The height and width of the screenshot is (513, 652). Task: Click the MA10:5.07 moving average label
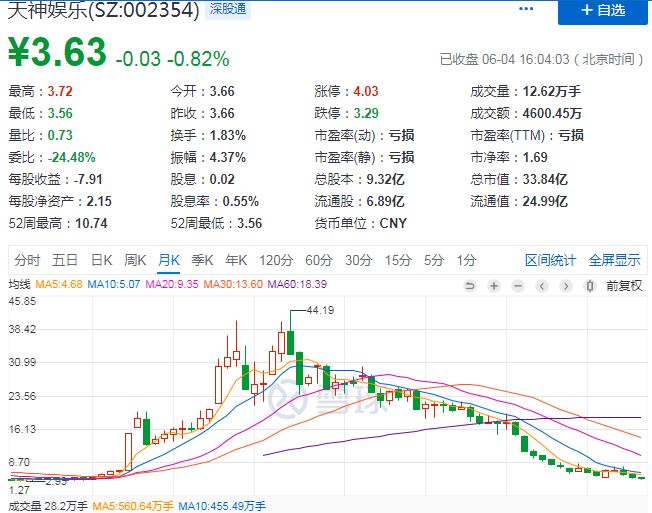[114, 284]
